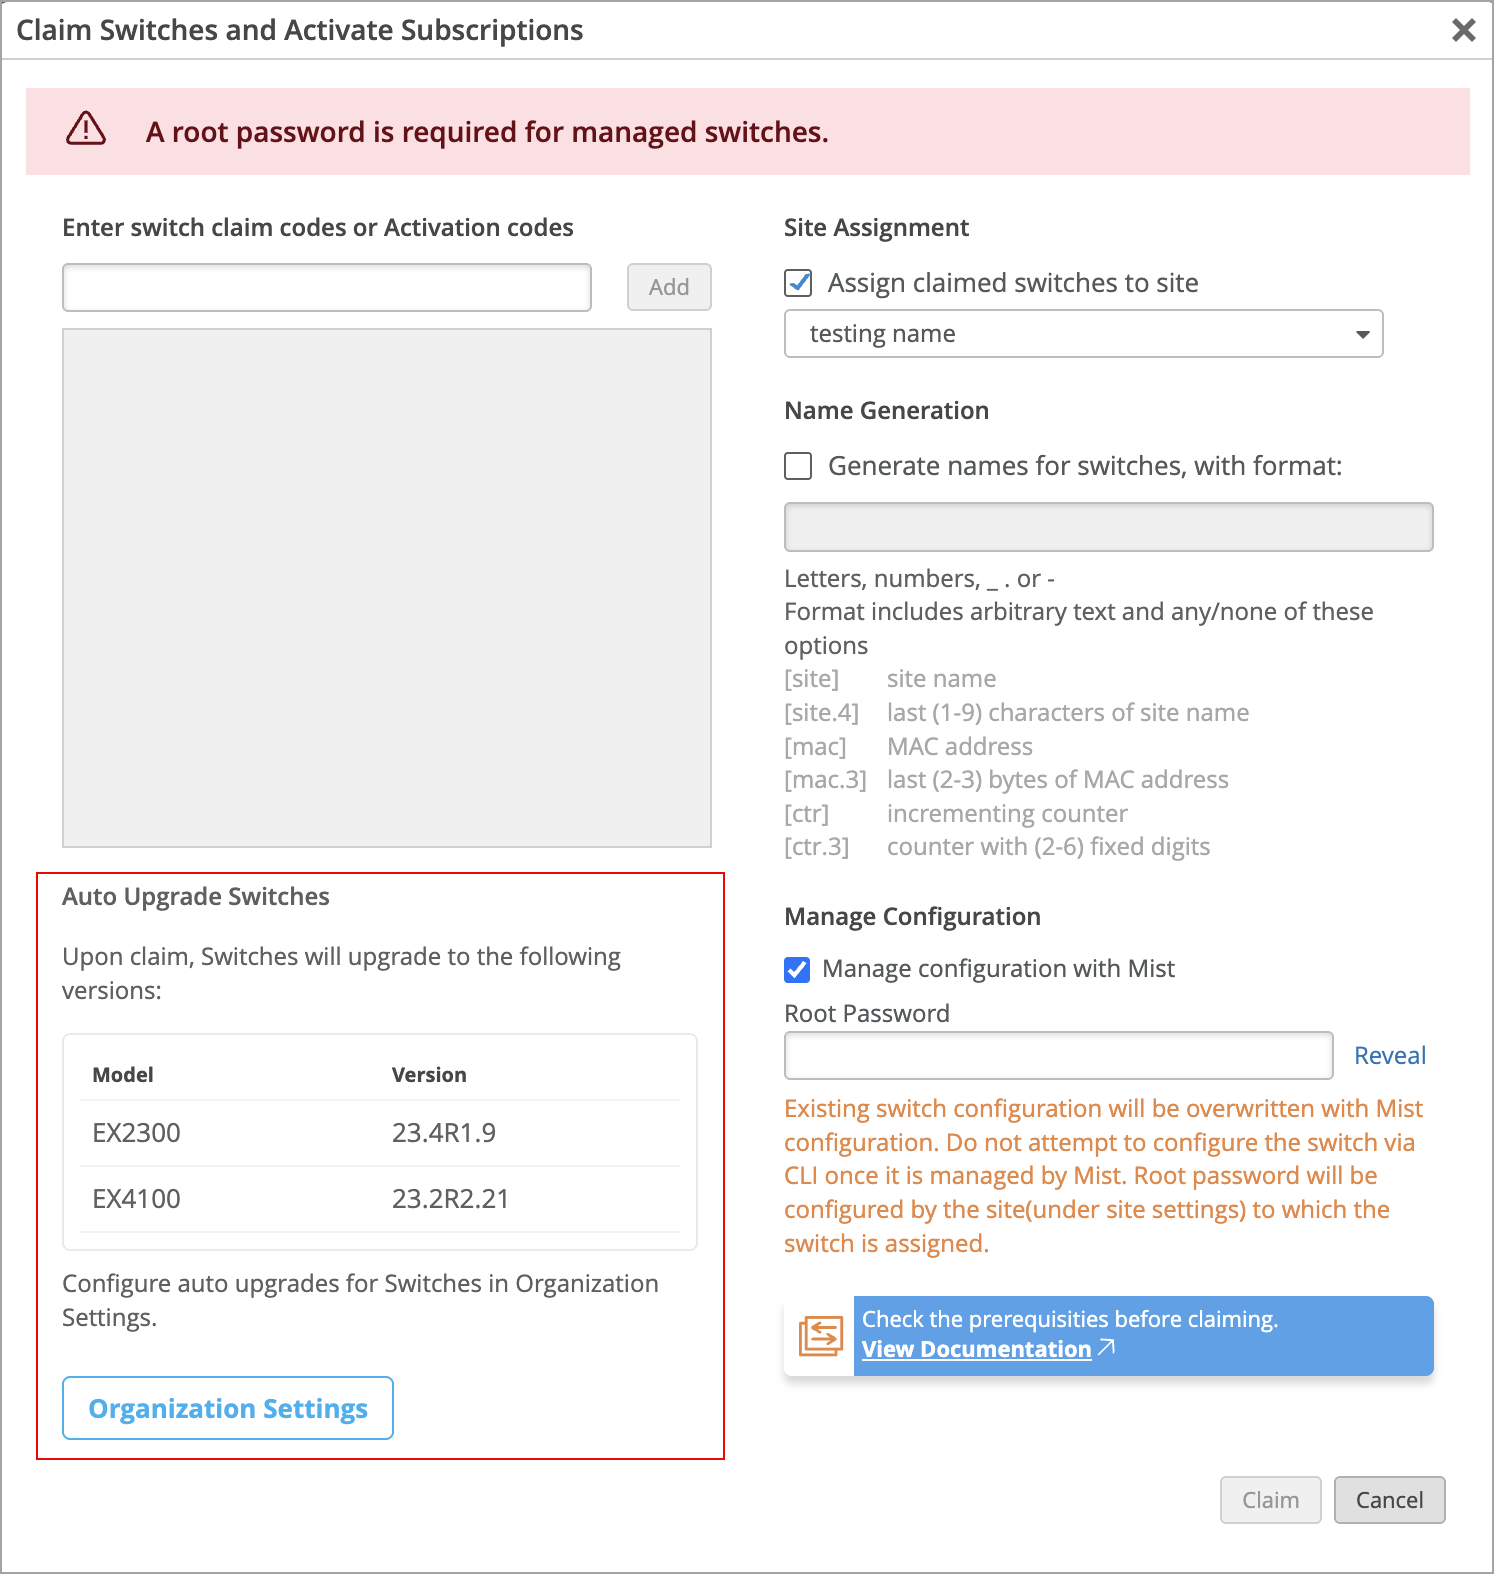1494x1574 pixels.
Task: Uncheck Manage configuration with Mist
Action: pos(797,969)
